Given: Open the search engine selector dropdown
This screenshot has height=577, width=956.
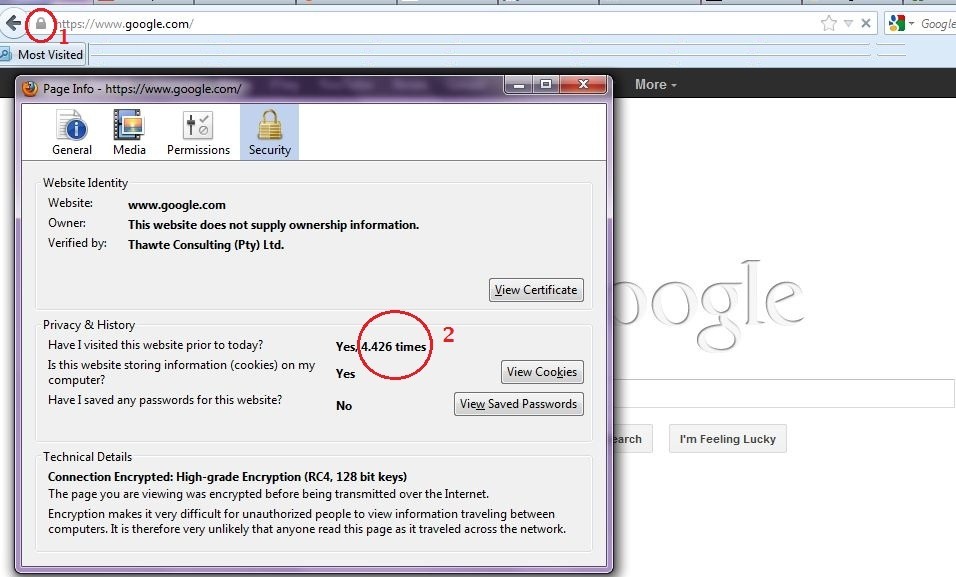Looking at the screenshot, I should point(911,24).
